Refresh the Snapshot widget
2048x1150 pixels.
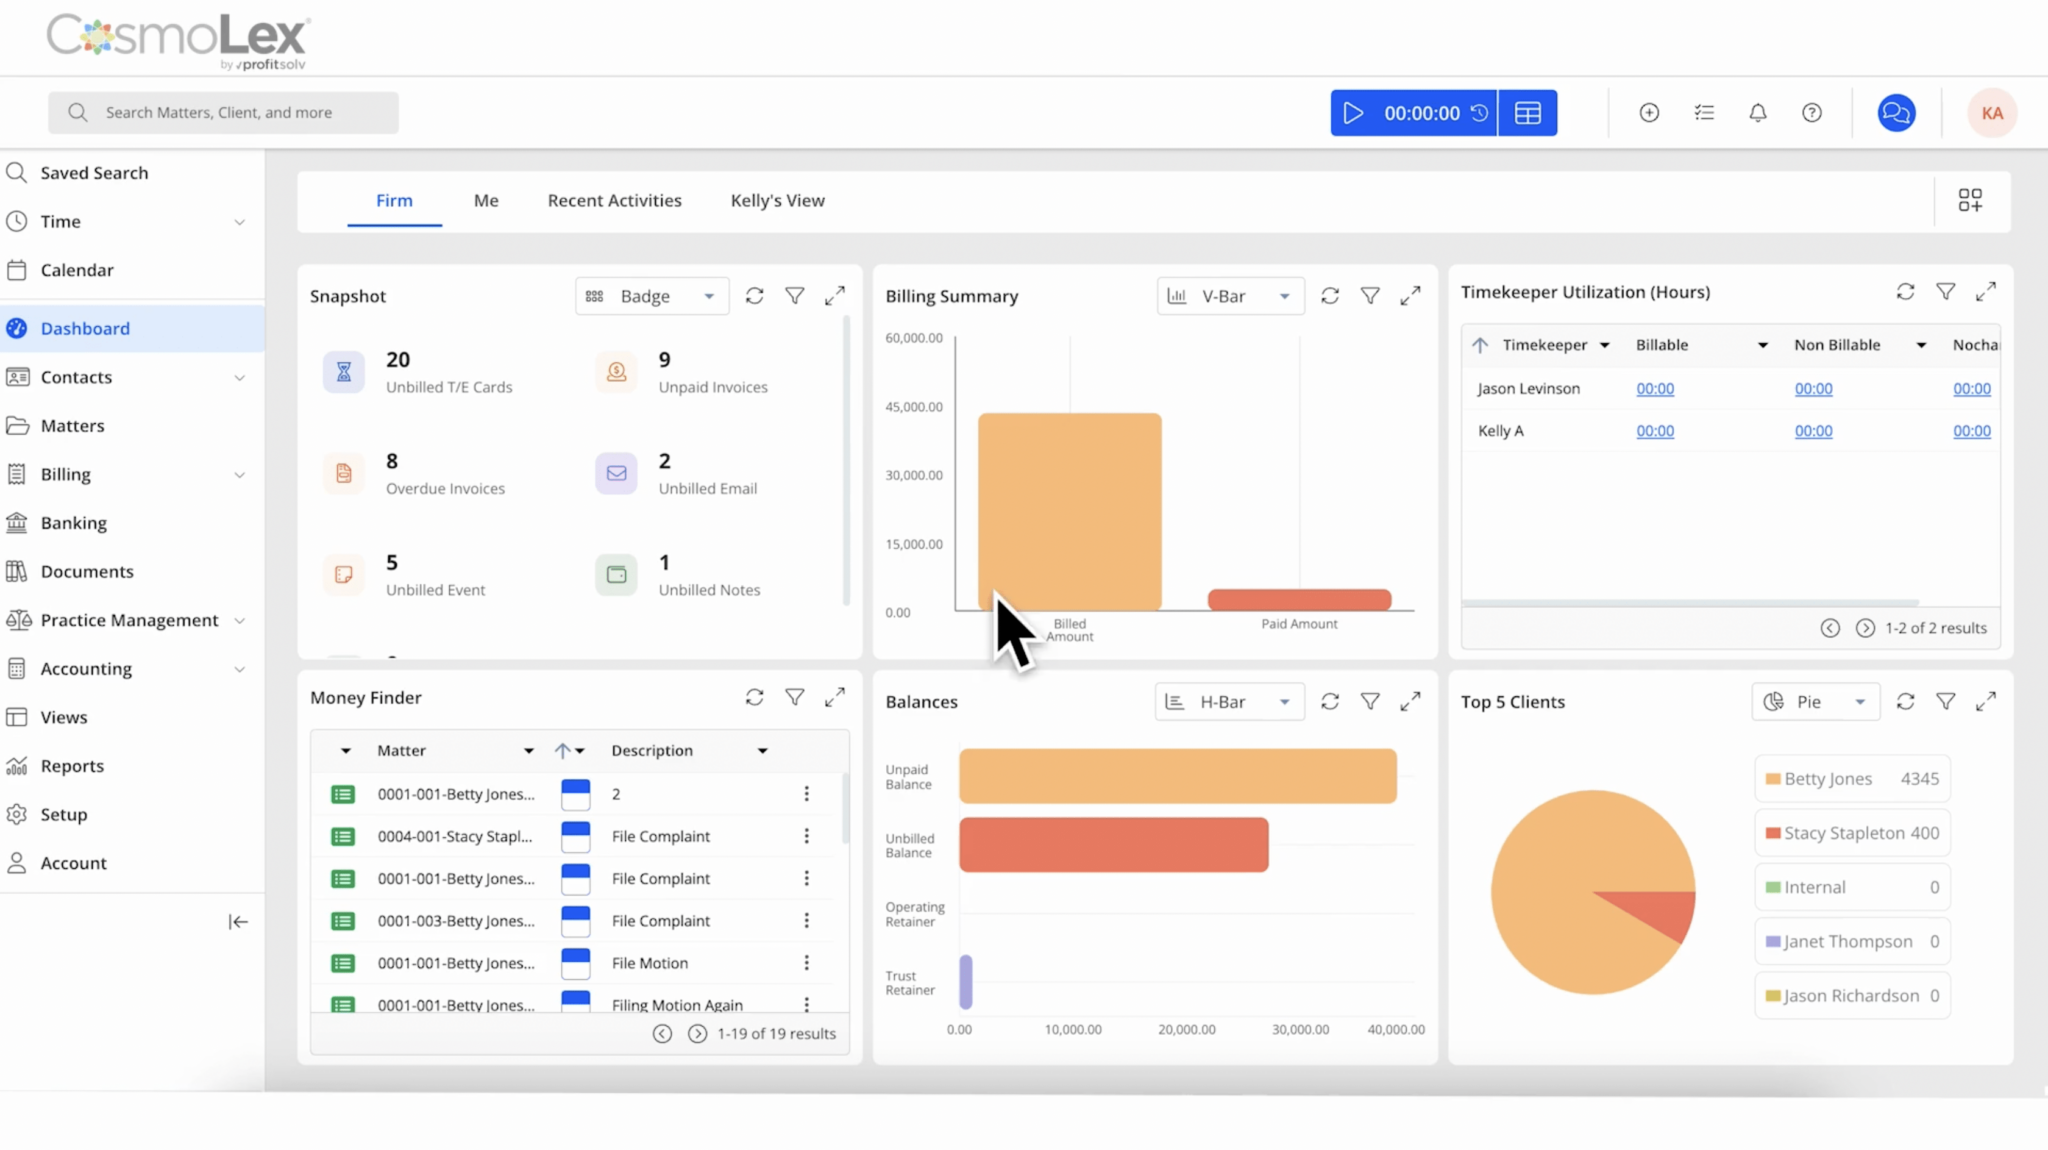(755, 296)
